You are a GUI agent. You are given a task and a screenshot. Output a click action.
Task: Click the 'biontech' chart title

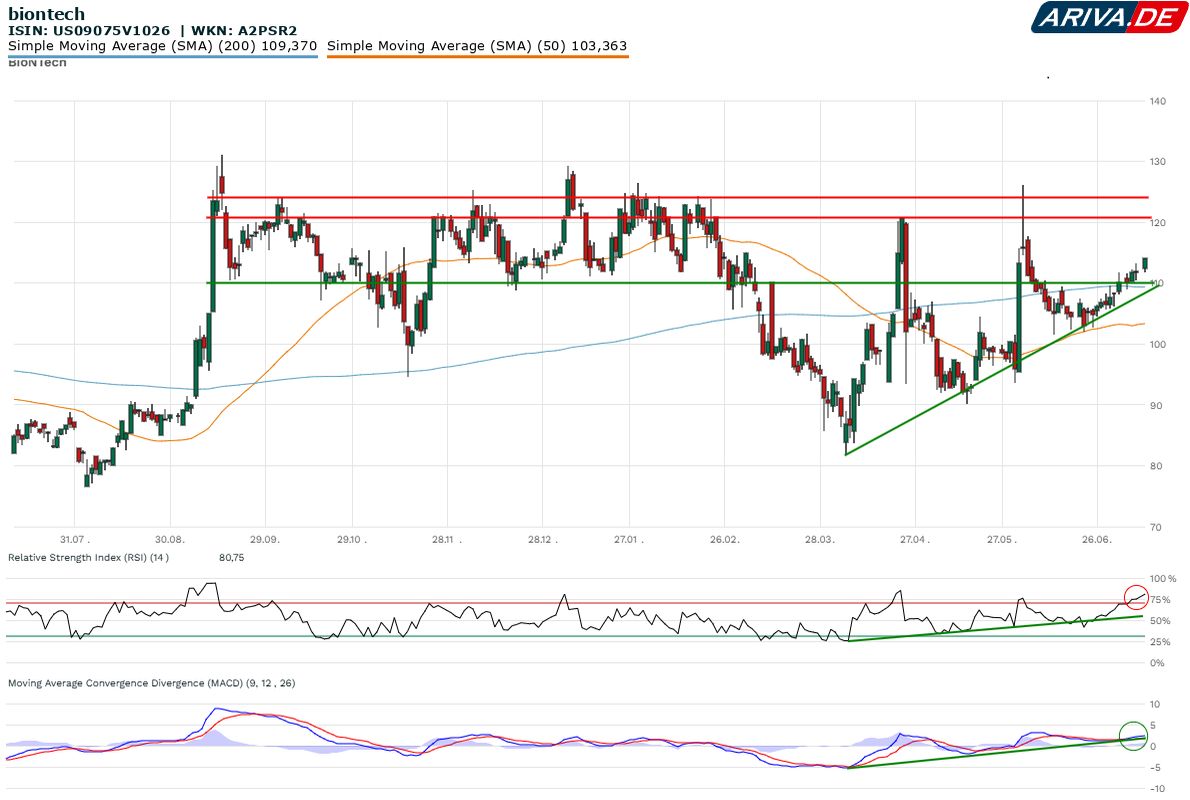pyautogui.click(x=46, y=14)
